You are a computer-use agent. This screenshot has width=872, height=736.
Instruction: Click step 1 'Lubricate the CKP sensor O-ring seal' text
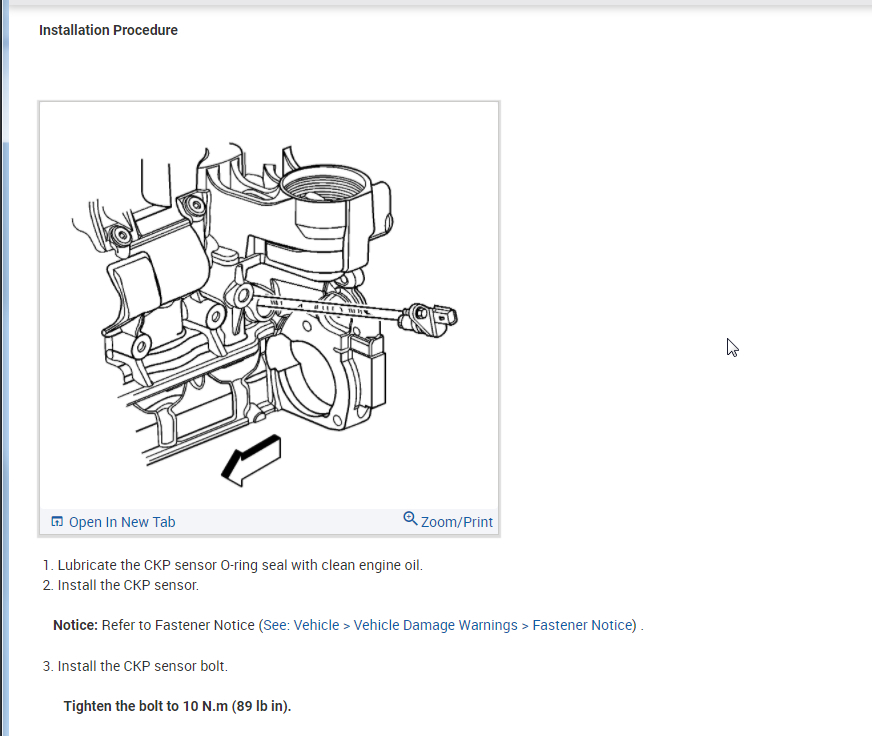(240, 565)
